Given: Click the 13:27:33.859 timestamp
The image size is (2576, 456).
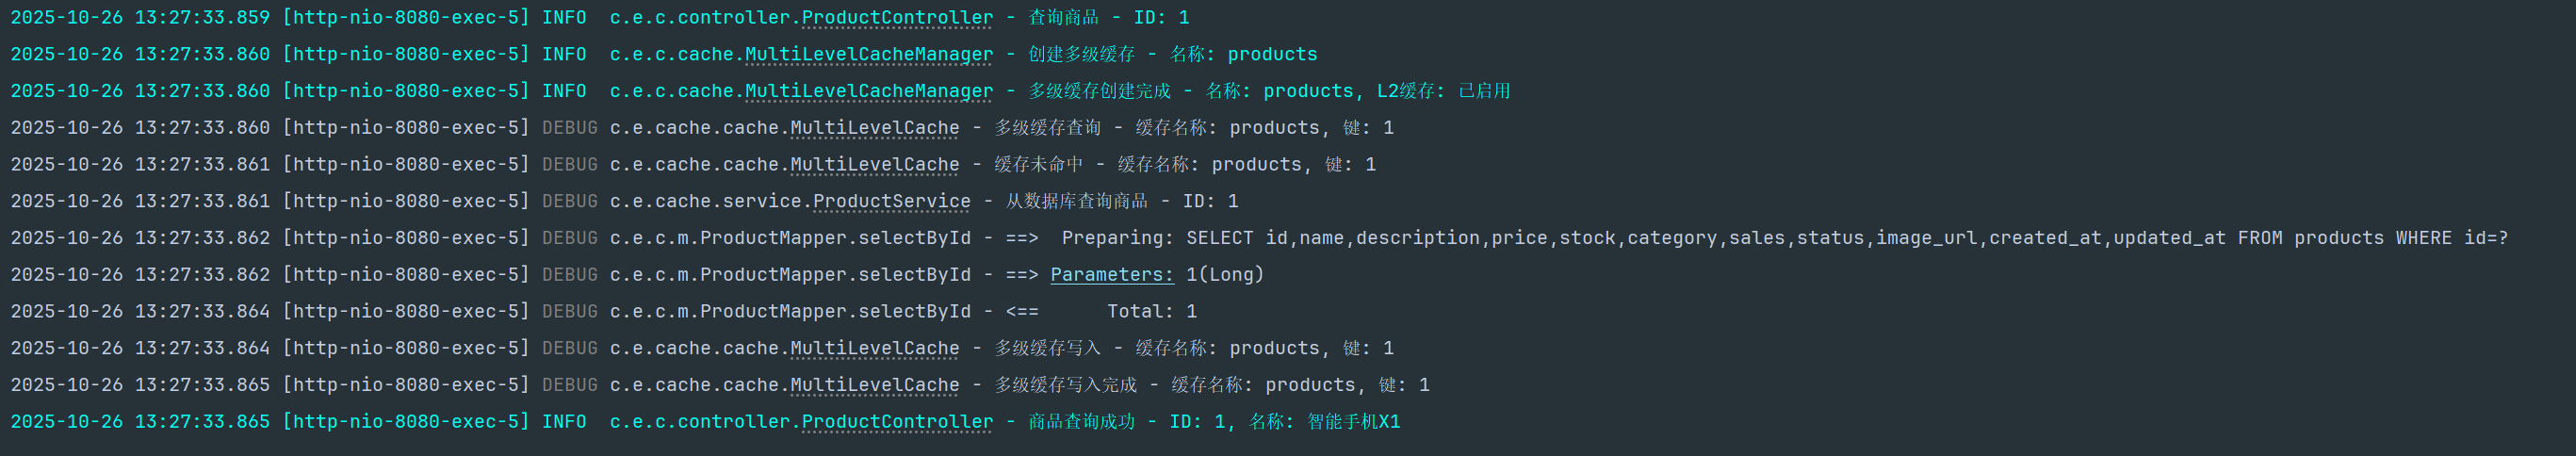Looking at the screenshot, I should (202, 18).
